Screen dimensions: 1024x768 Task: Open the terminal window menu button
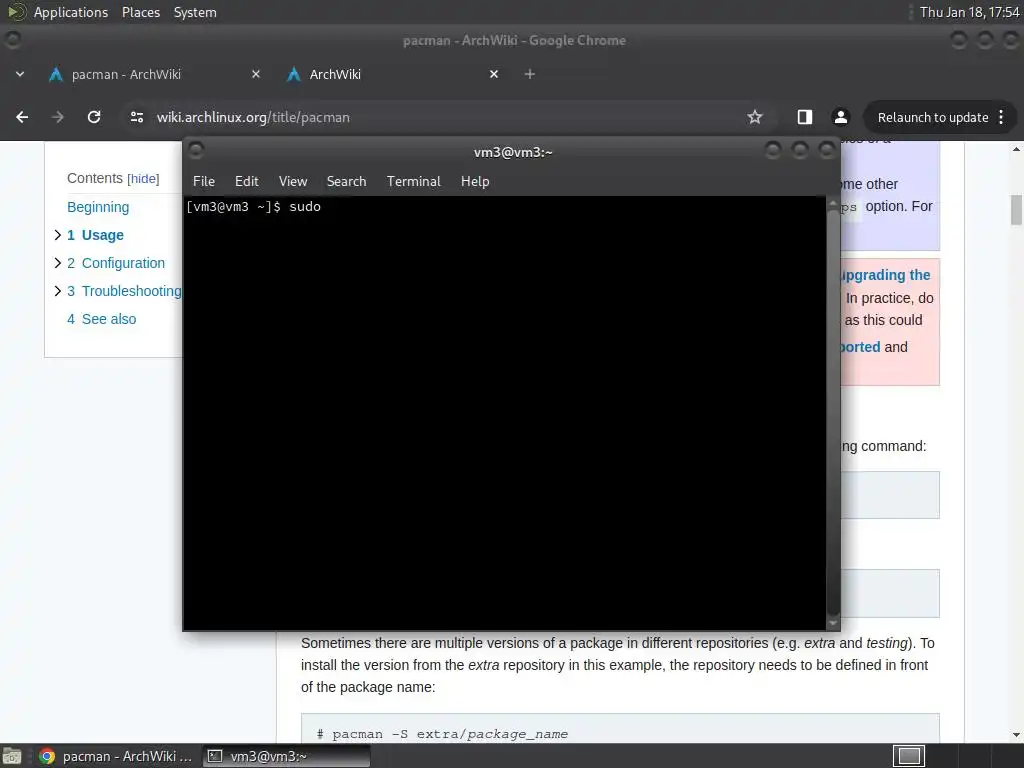[196, 151]
